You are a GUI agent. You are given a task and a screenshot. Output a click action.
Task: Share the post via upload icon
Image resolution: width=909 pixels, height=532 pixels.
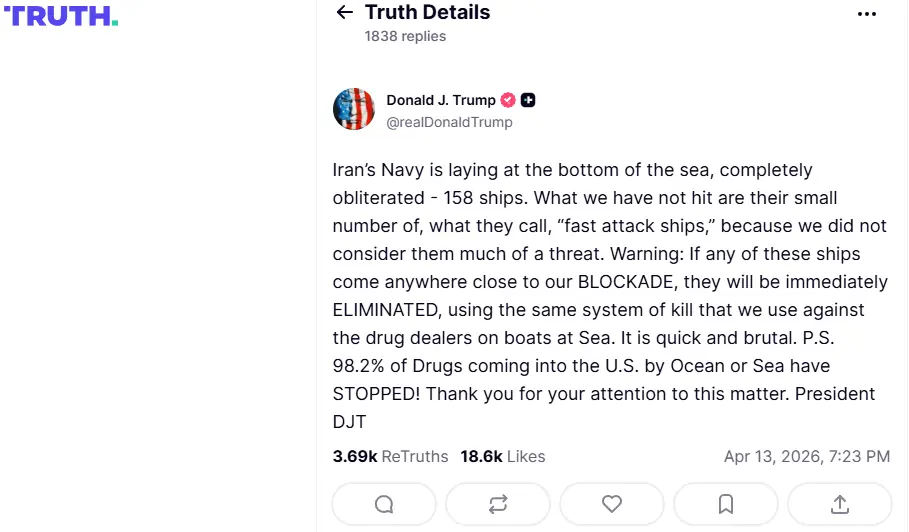coord(840,504)
